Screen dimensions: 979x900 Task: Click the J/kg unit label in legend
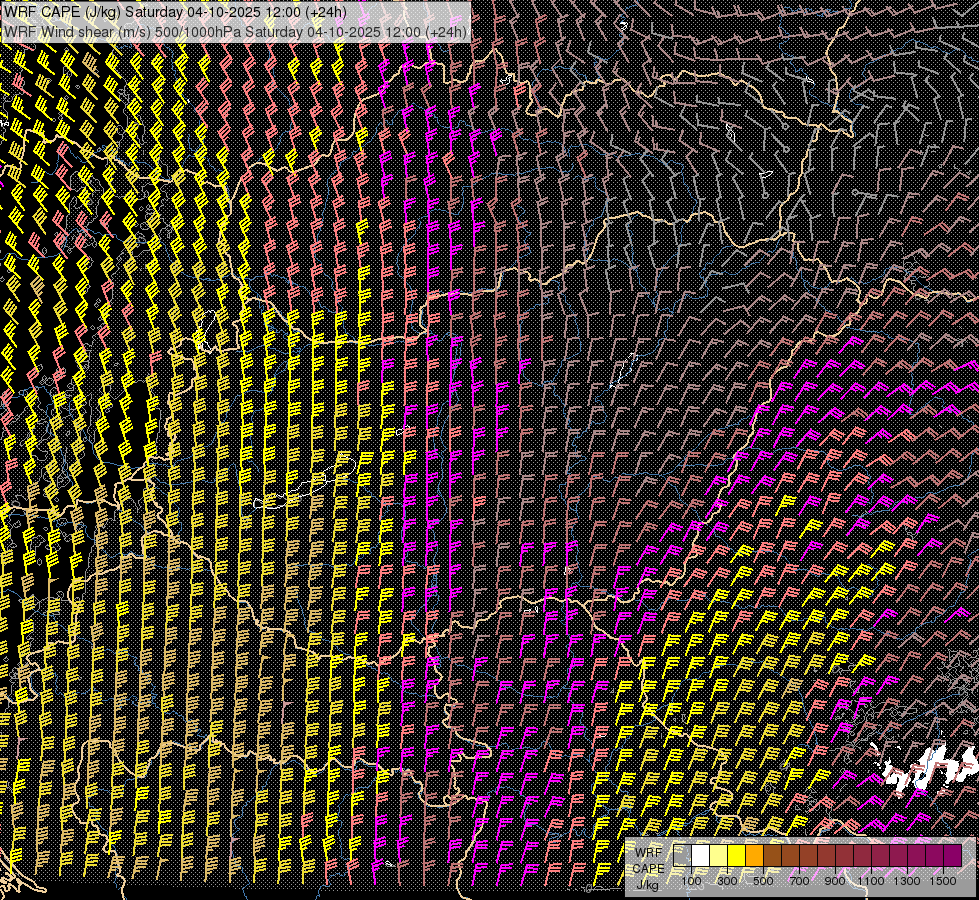[x=648, y=885]
